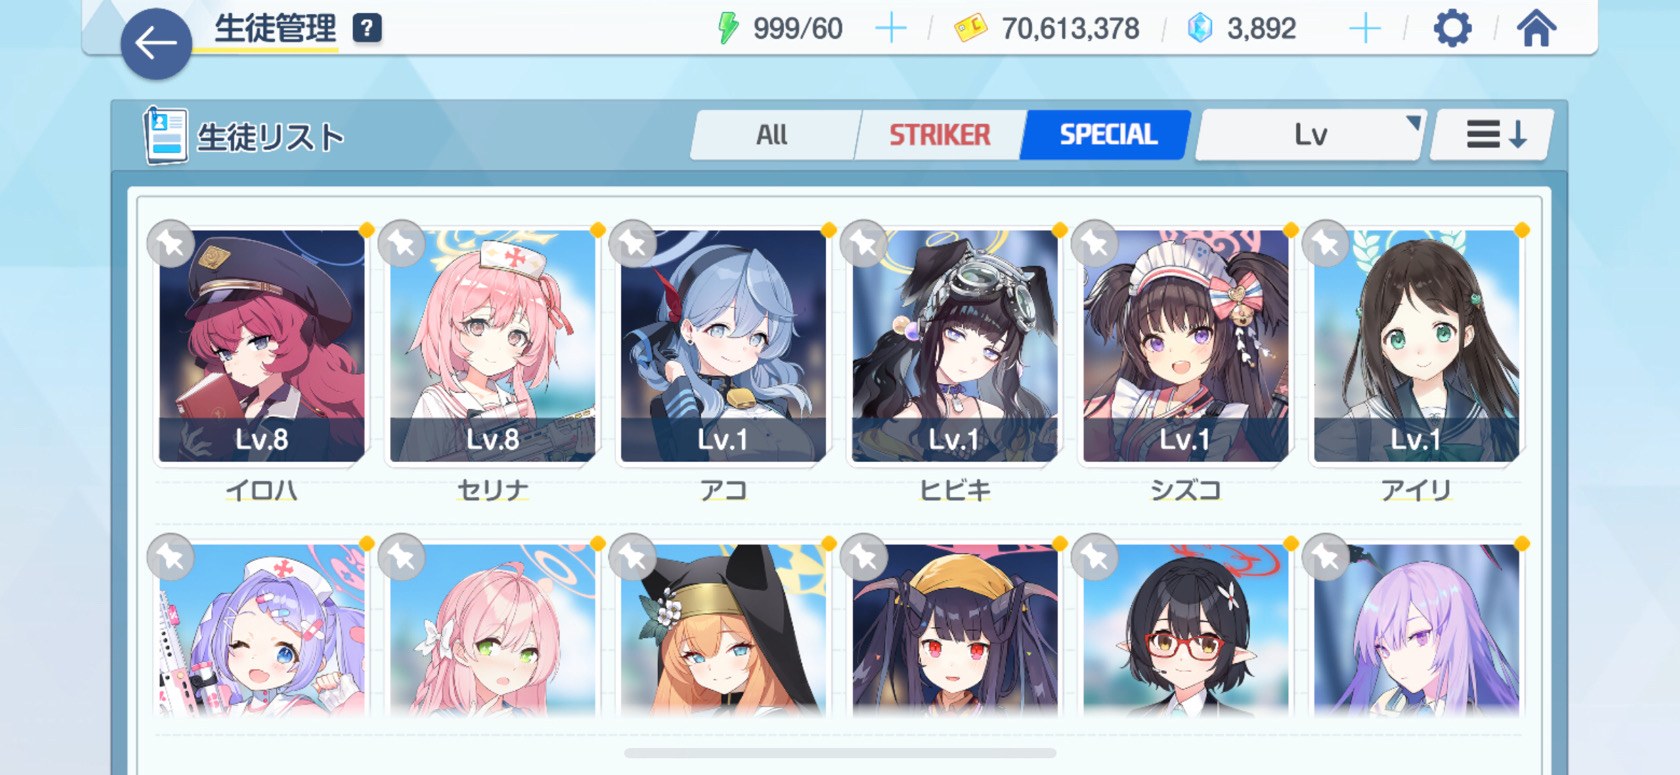Switch to the STRIKER tab
Image resolution: width=1680 pixels, height=775 pixels.
(939, 134)
